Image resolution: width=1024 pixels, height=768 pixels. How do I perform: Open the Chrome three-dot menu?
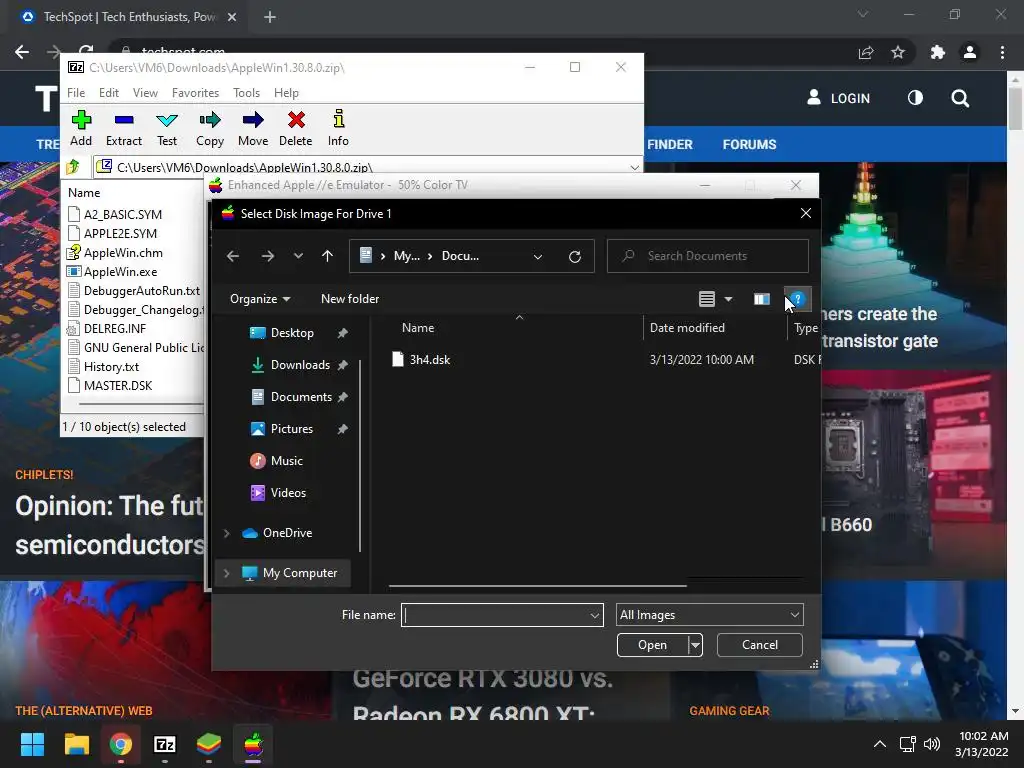click(1002, 52)
